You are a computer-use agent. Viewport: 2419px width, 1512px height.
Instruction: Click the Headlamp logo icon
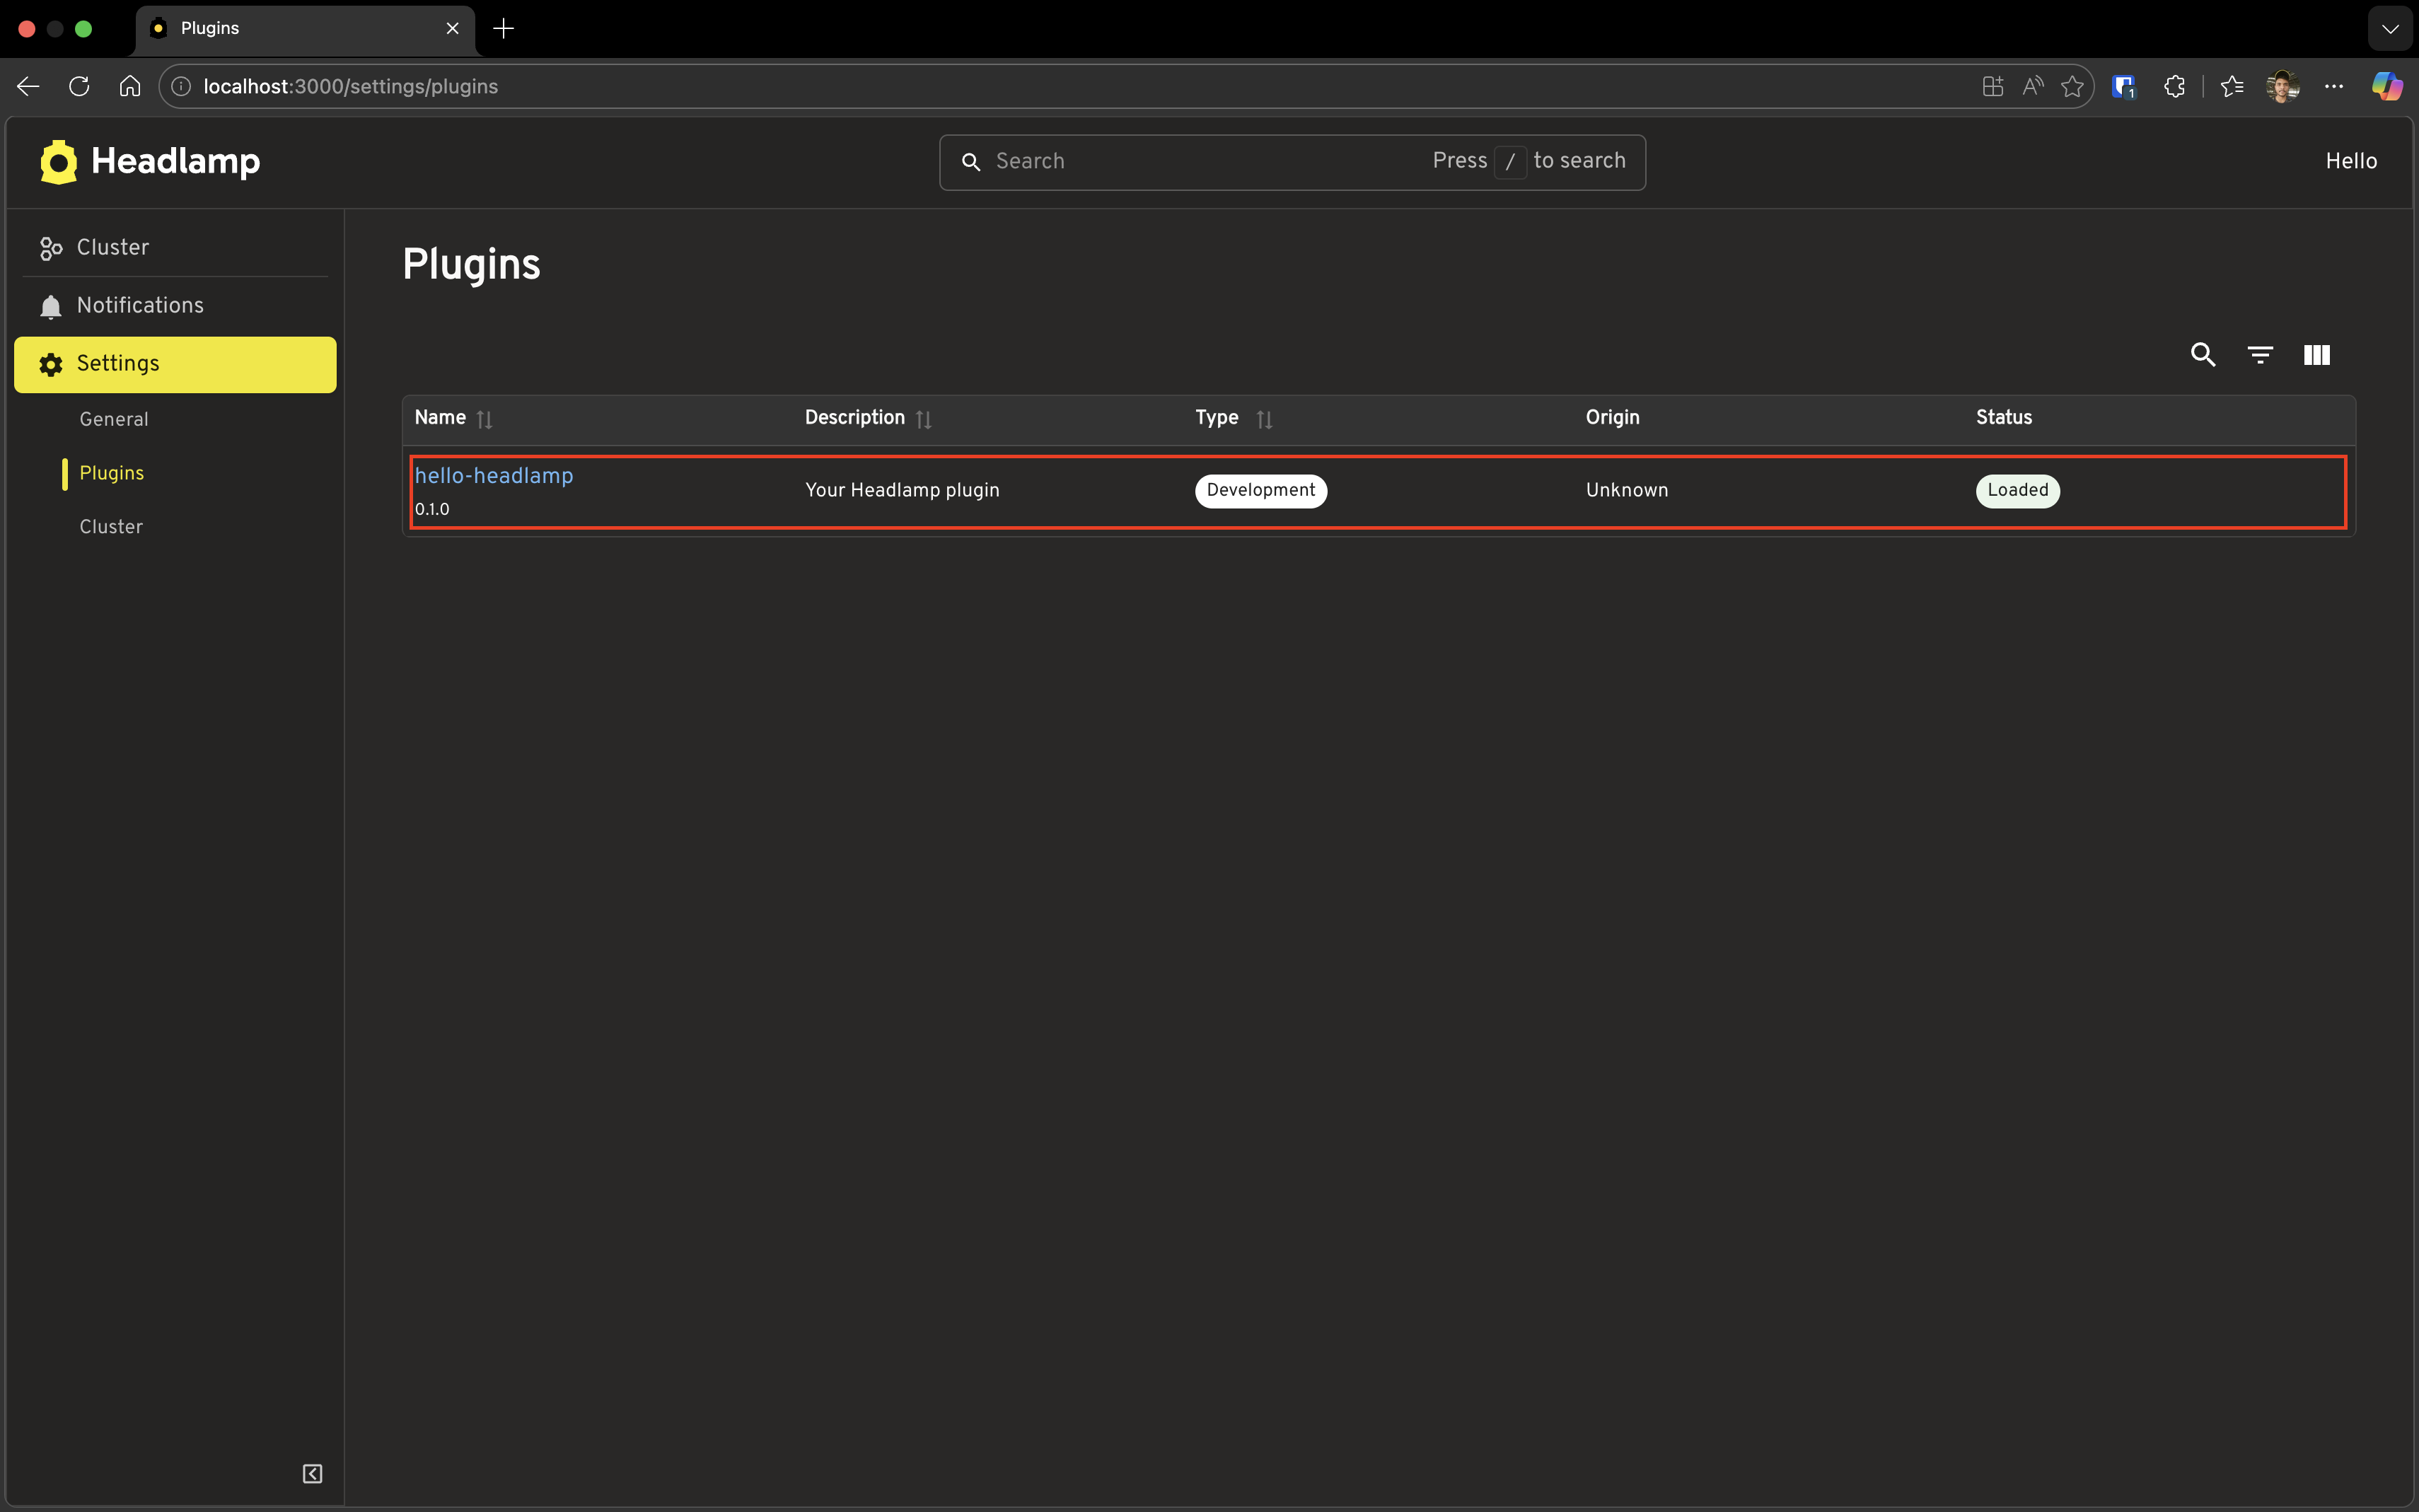click(x=57, y=161)
